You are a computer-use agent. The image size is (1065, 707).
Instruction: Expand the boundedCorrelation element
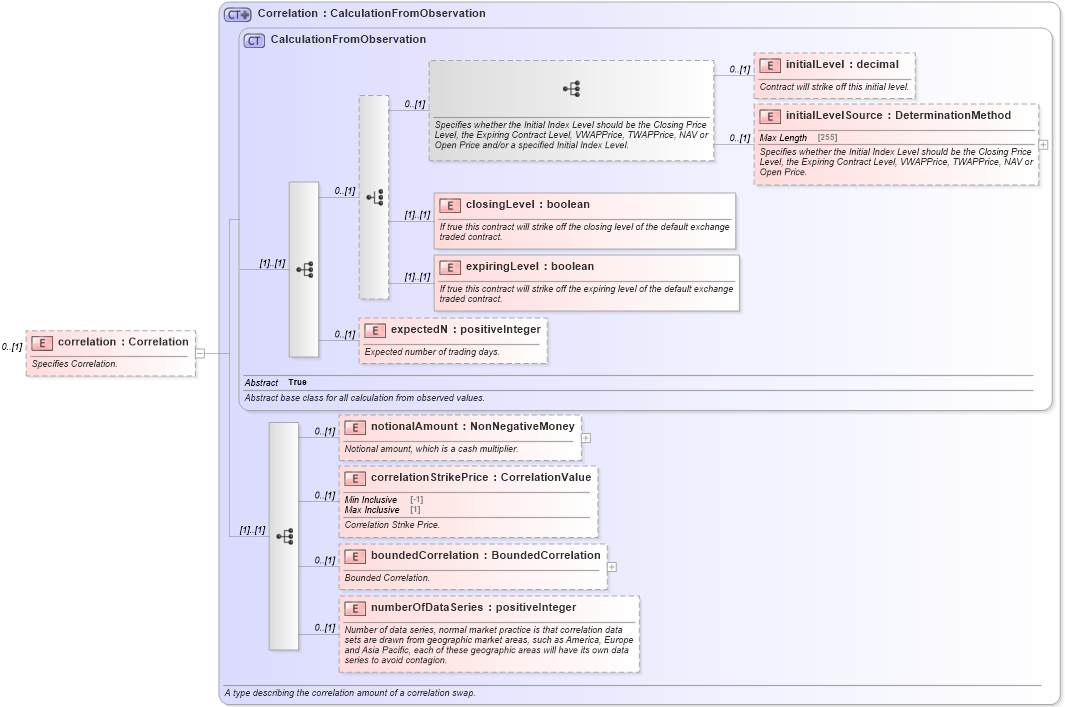point(612,566)
